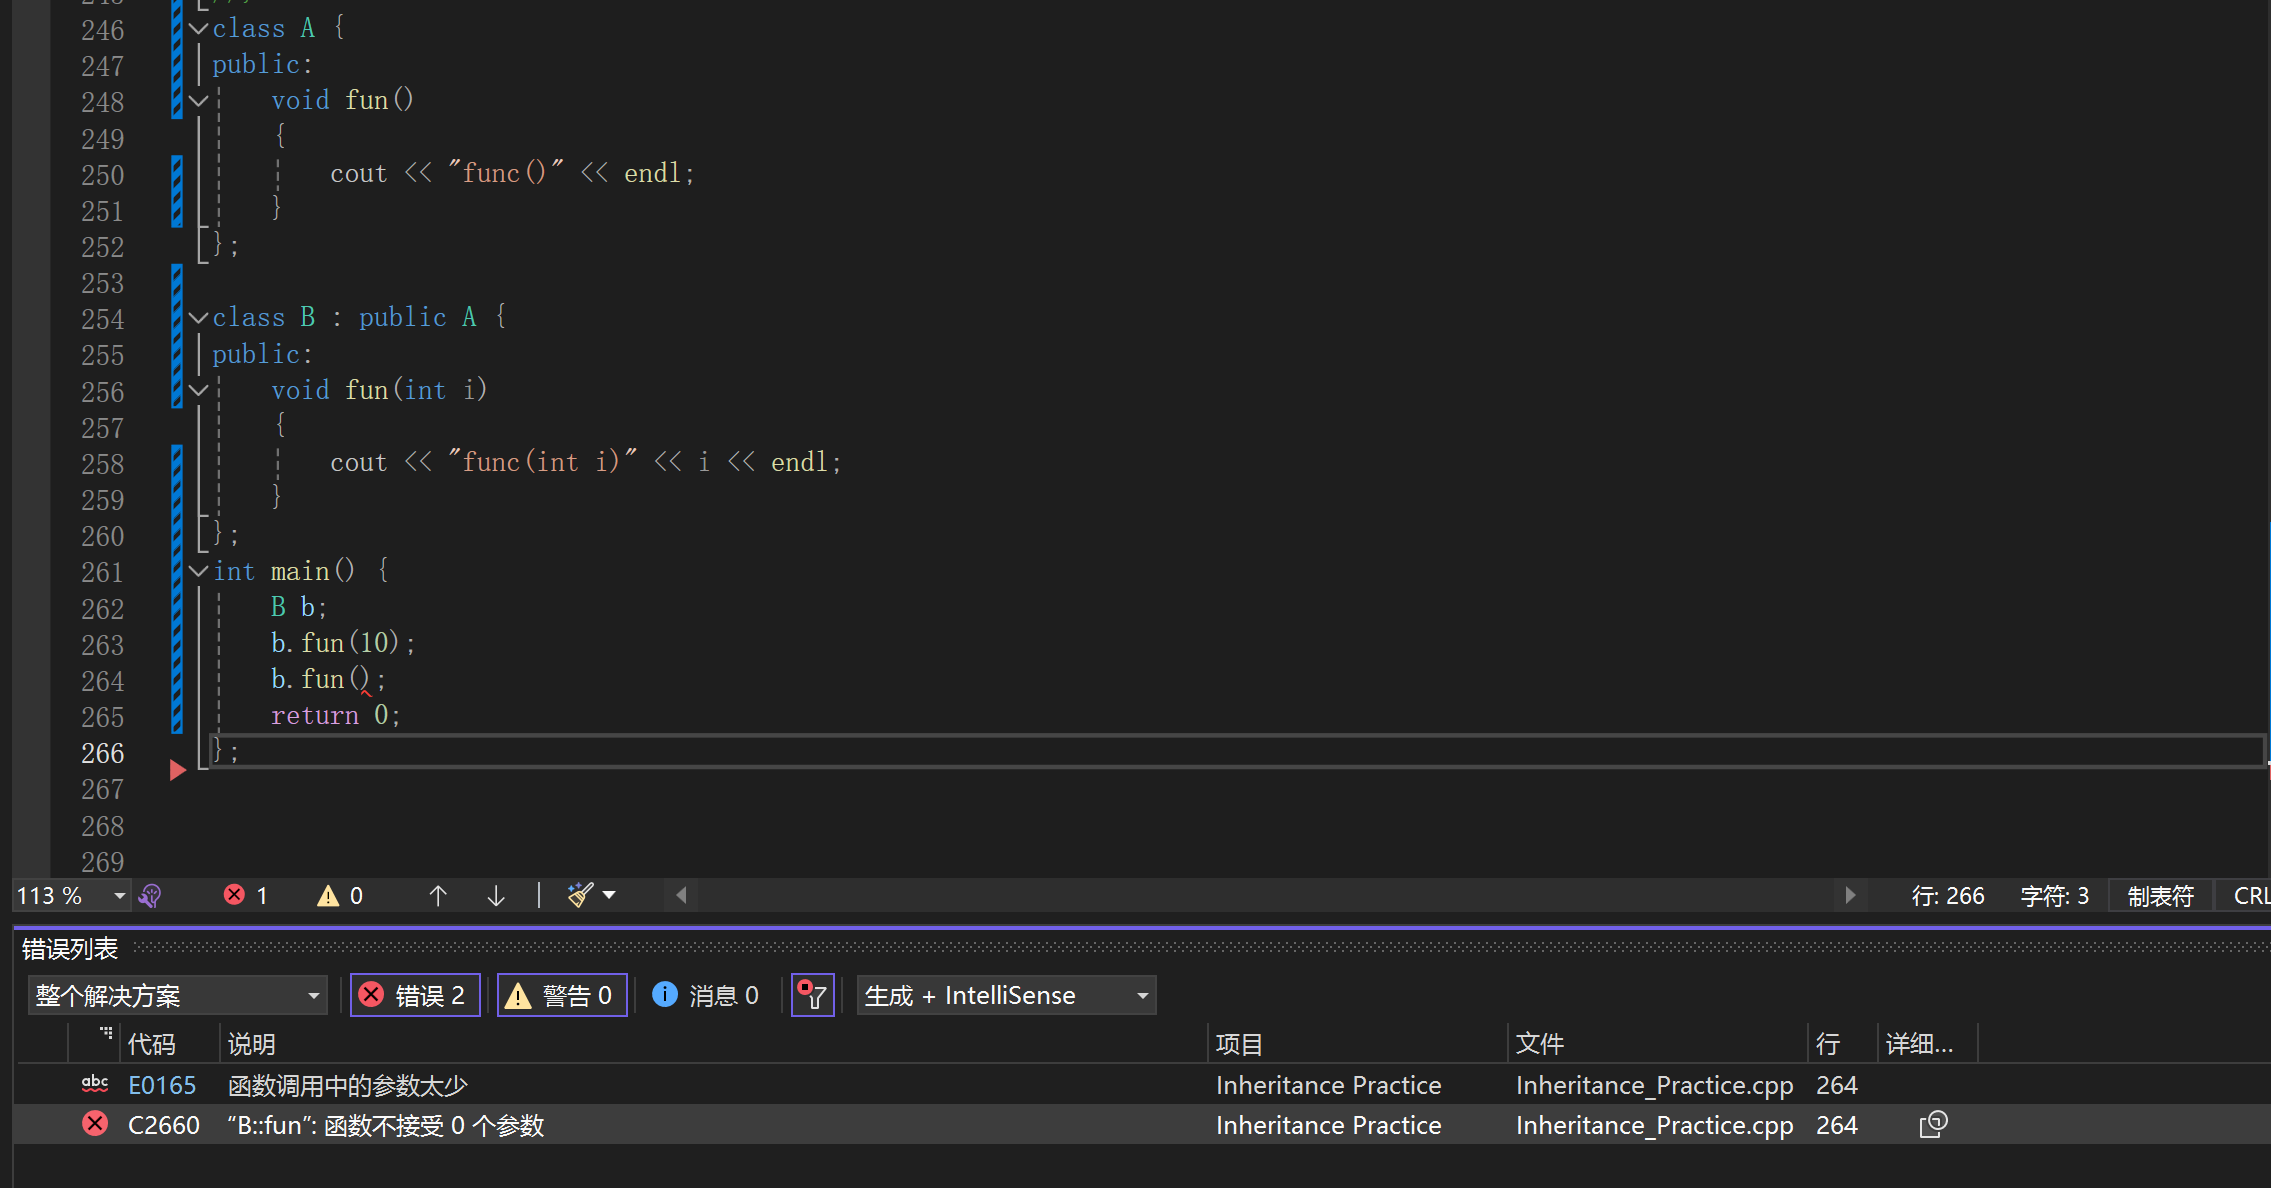This screenshot has height=1188, width=2271.
Task: Click the category column header icon
Action: click(x=105, y=1034)
